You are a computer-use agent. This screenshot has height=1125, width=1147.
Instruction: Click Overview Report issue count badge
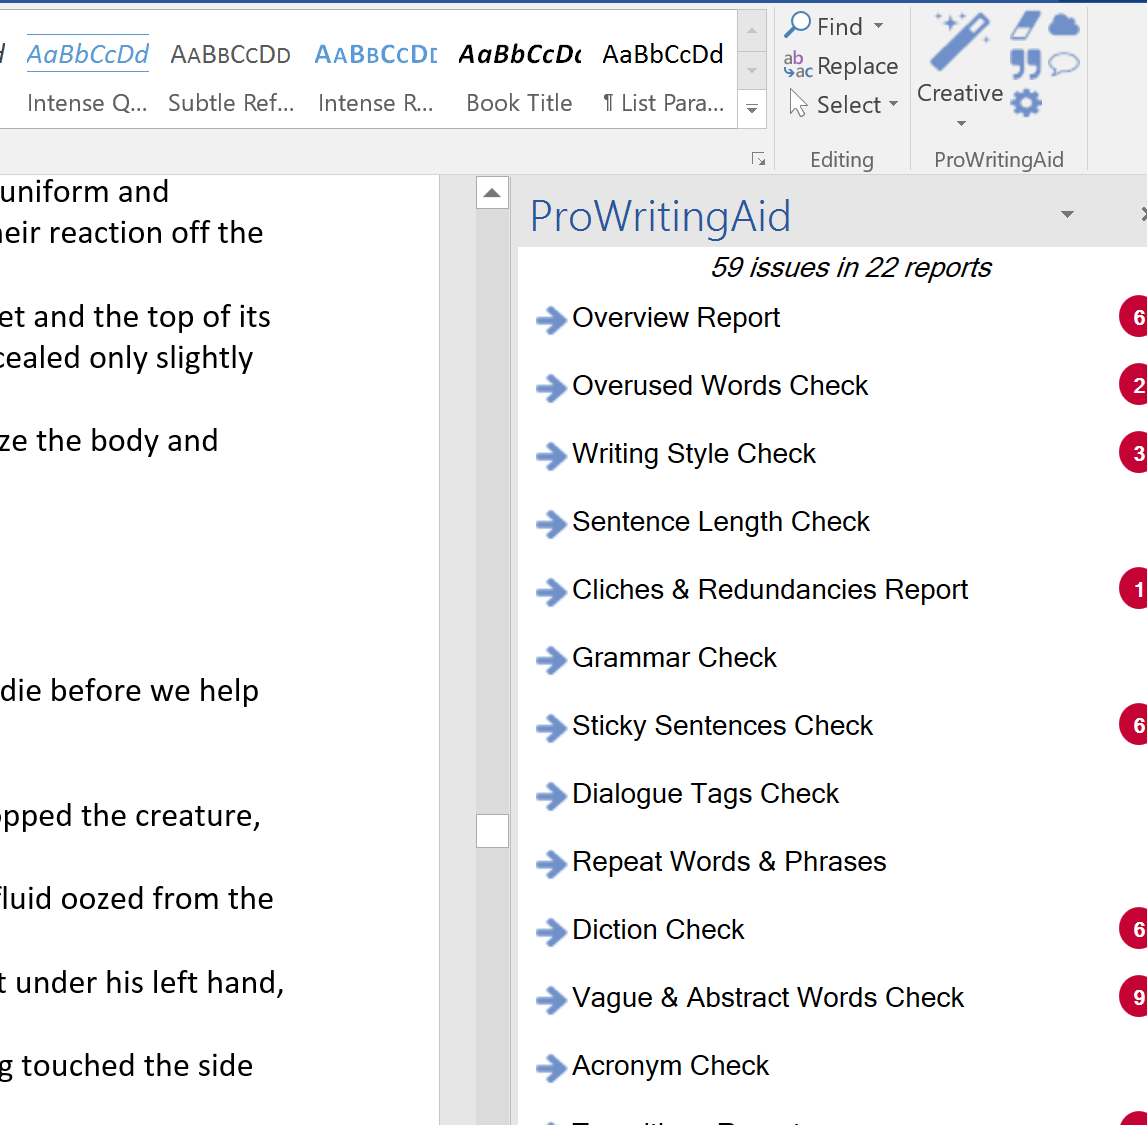click(x=1134, y=317)
